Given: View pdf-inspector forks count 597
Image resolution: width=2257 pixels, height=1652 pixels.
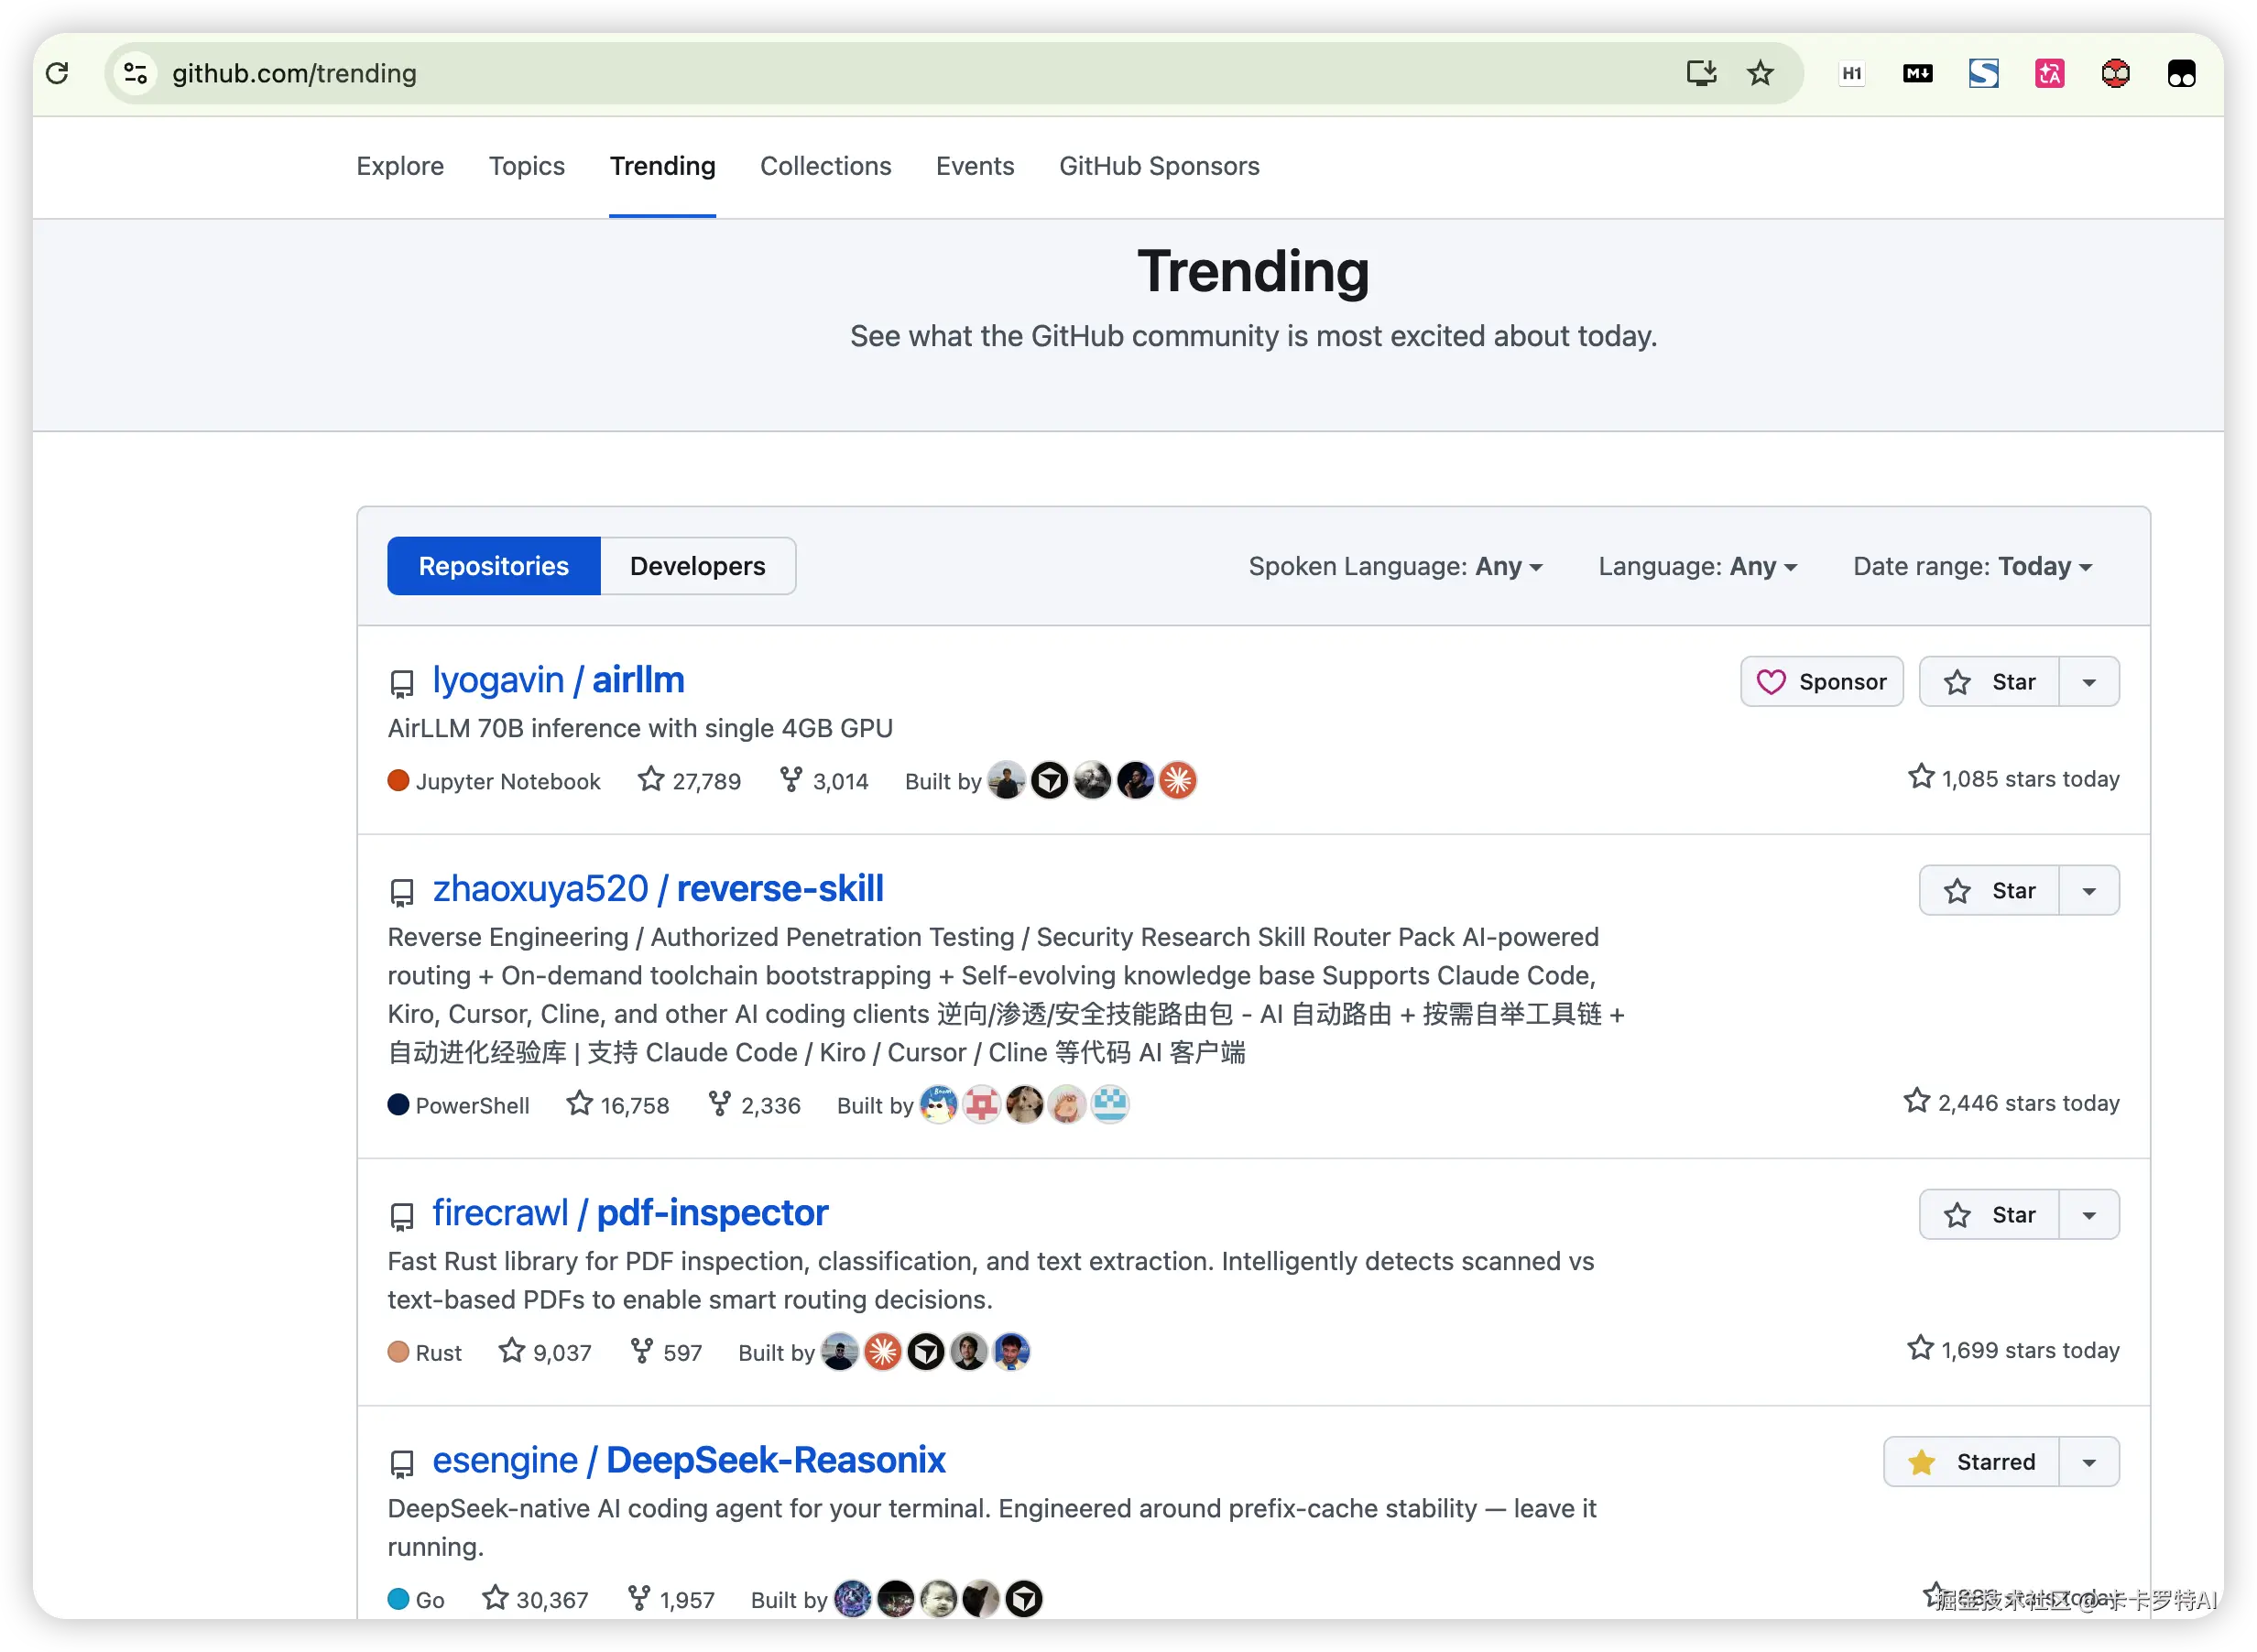Looking at the screenshot, I should (x=666, y=1351).
